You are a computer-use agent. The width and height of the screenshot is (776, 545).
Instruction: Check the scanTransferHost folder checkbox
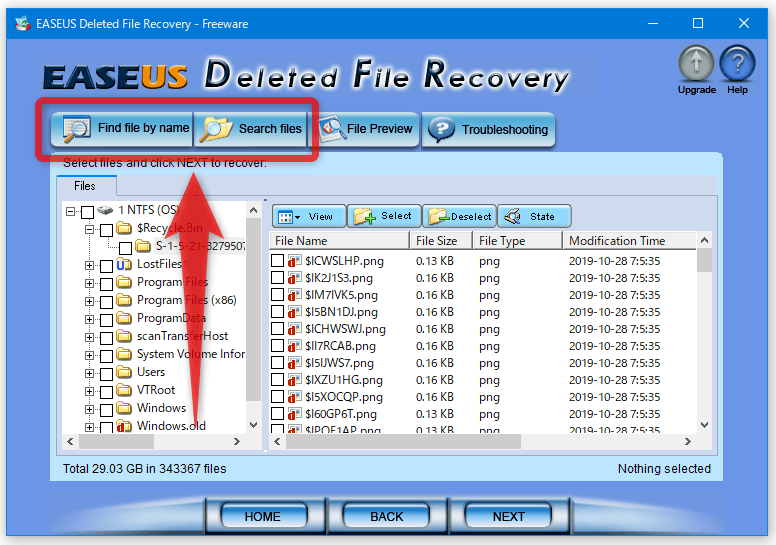tap(106, 338)
